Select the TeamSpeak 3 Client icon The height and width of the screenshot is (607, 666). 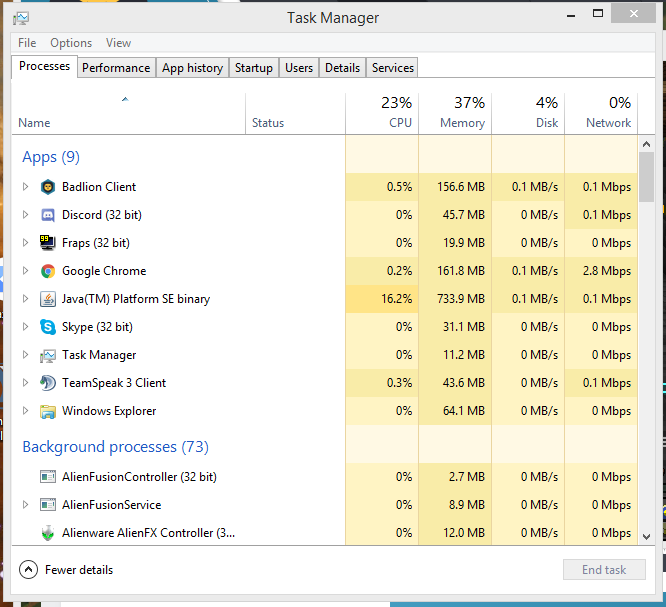click(48, 383)
